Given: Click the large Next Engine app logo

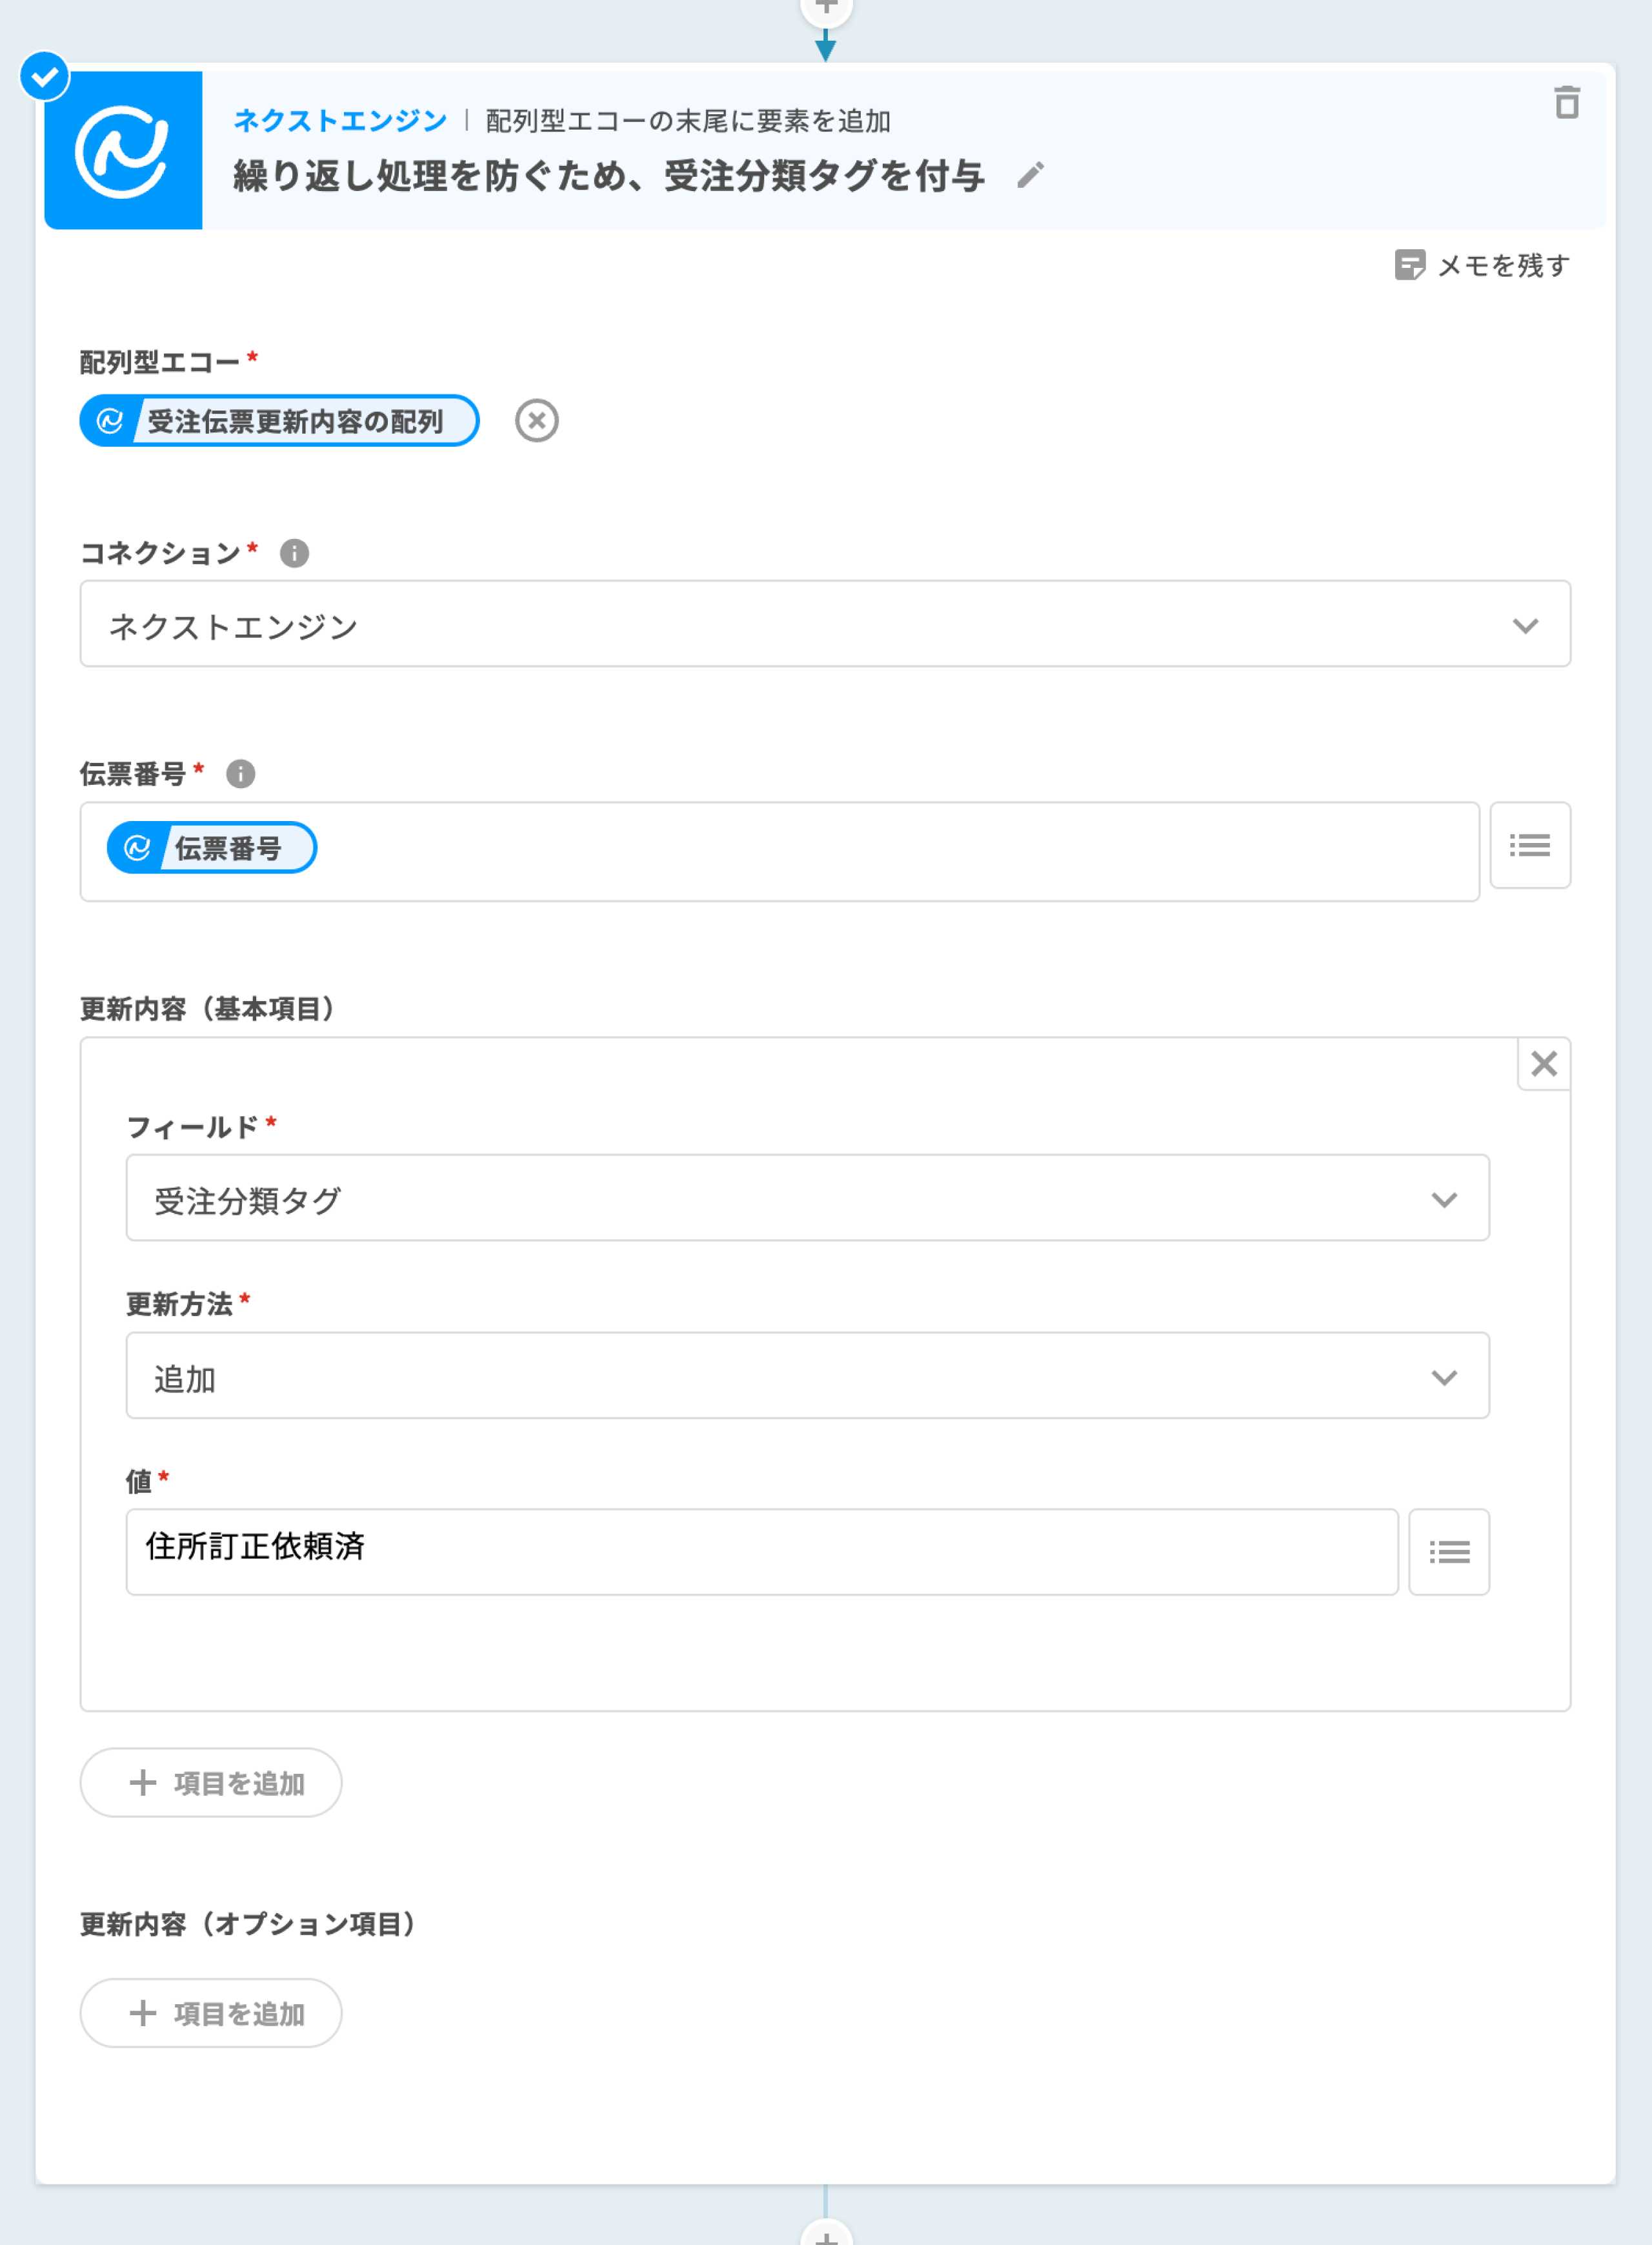Looking at the screenshot, I should point(123,150).
